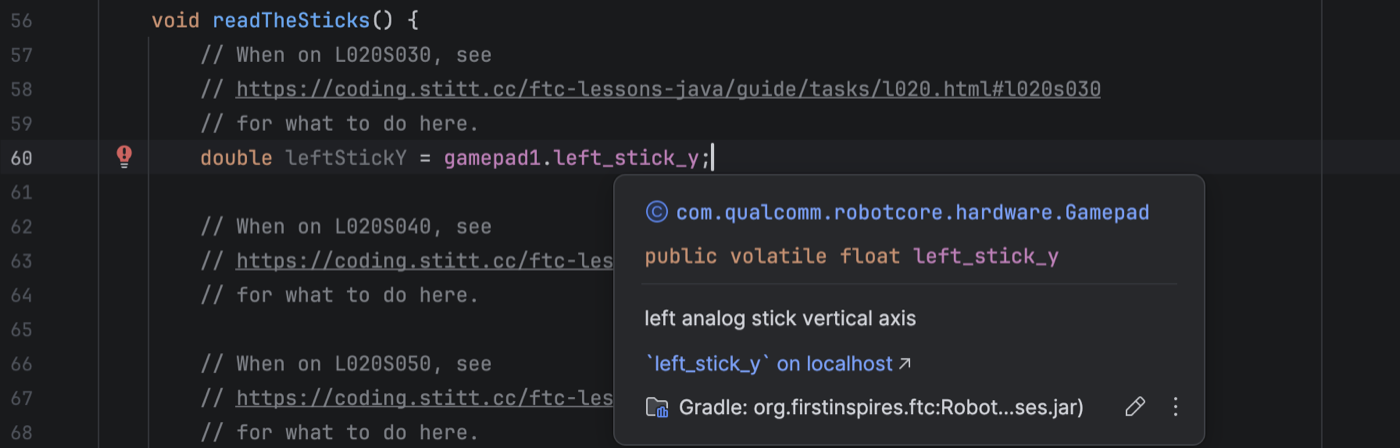
Task: Open the truncated URL on line 67
Action: [x=425, y=398]
